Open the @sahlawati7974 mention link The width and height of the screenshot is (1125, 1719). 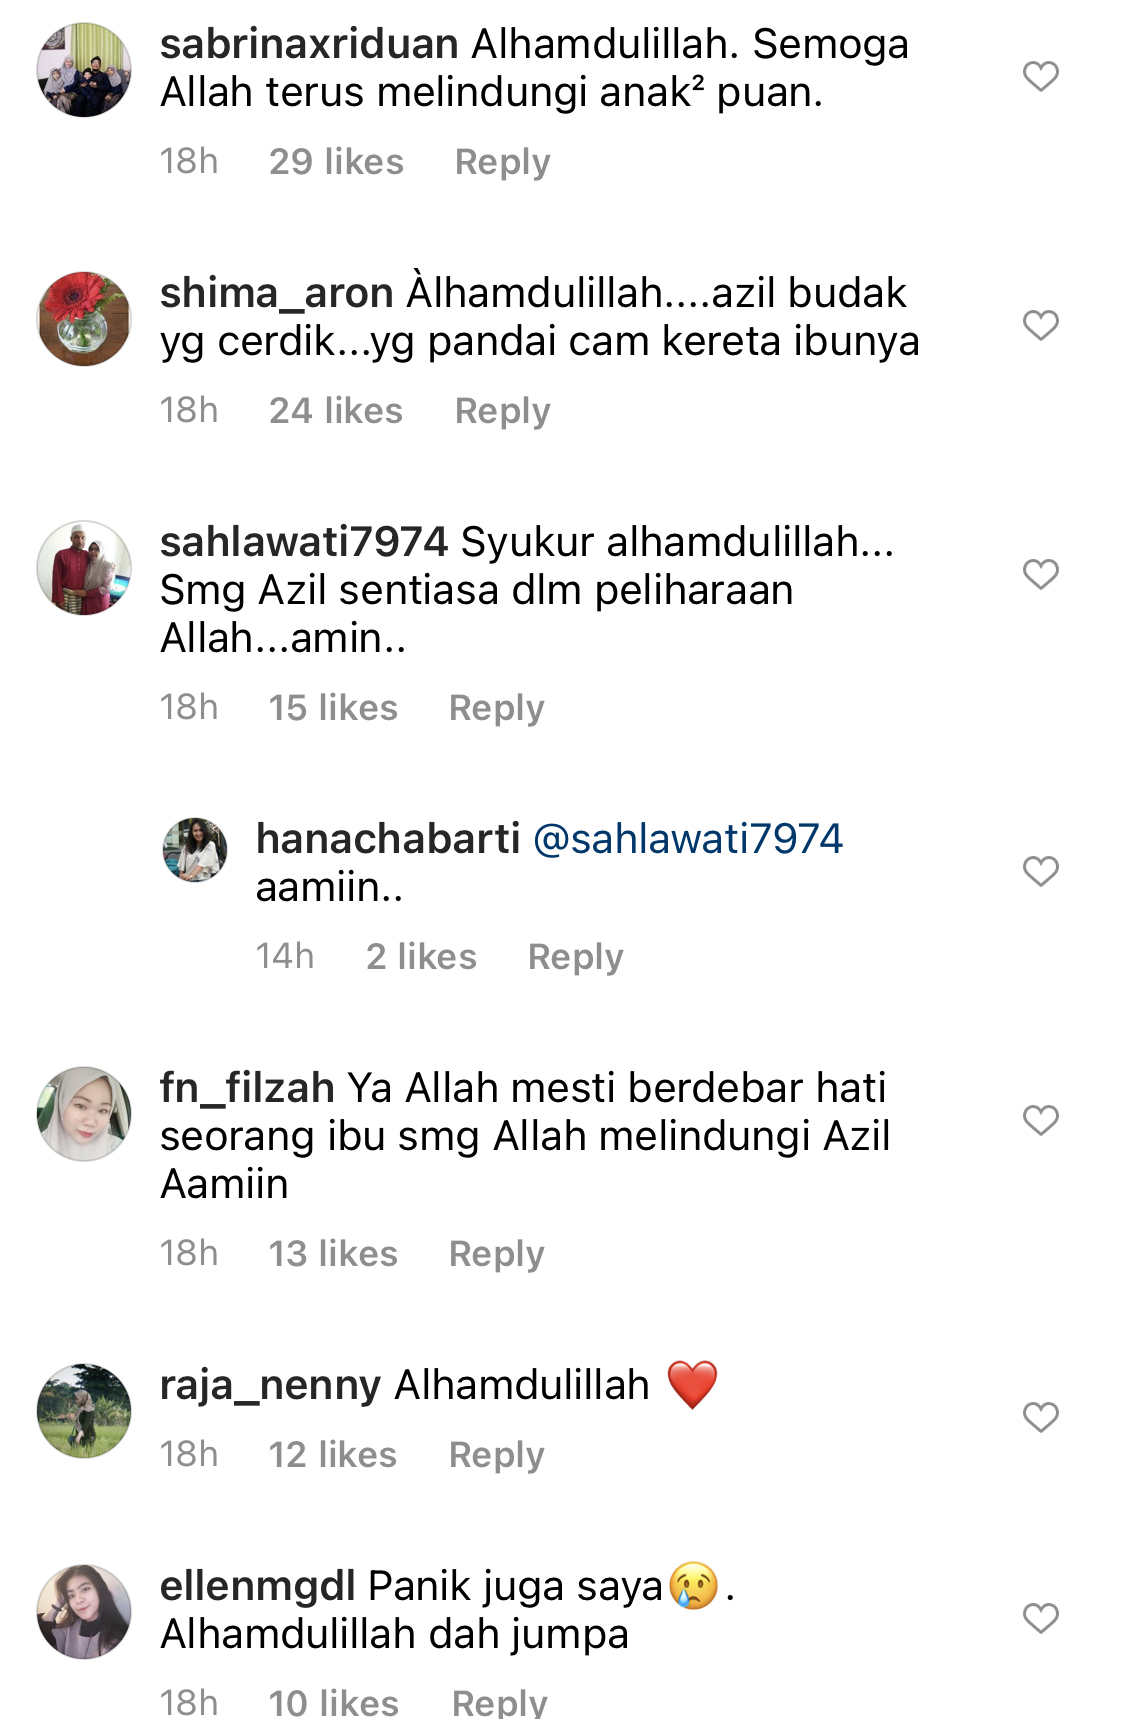click(688, 839)
